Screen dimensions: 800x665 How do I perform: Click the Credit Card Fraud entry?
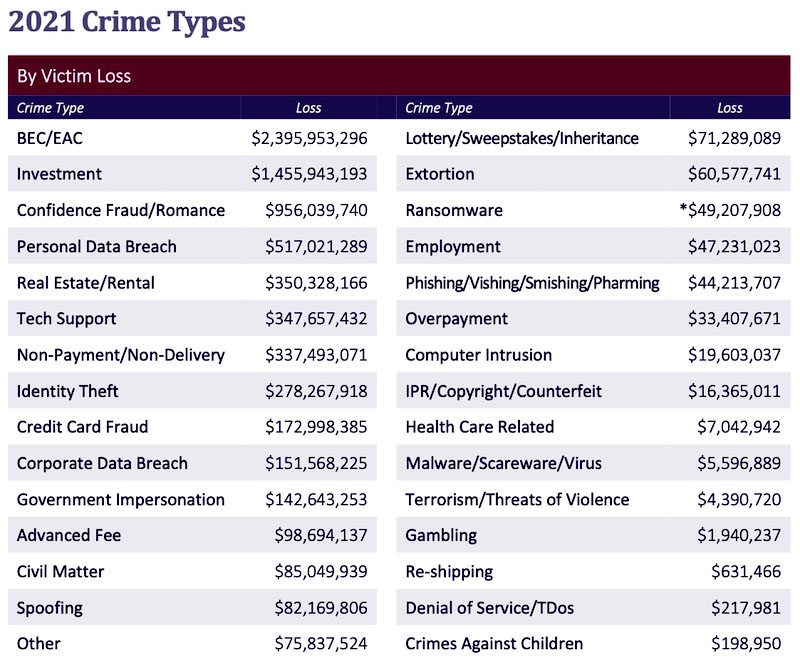[x=82, y=427]
